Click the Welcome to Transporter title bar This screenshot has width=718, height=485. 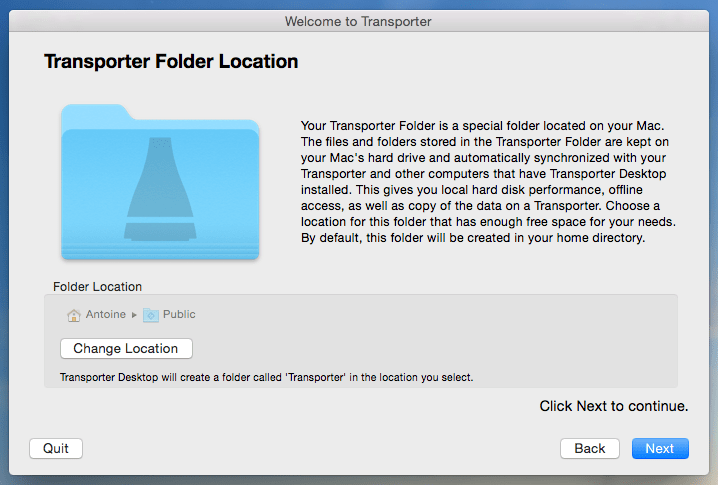click(359, 22)
